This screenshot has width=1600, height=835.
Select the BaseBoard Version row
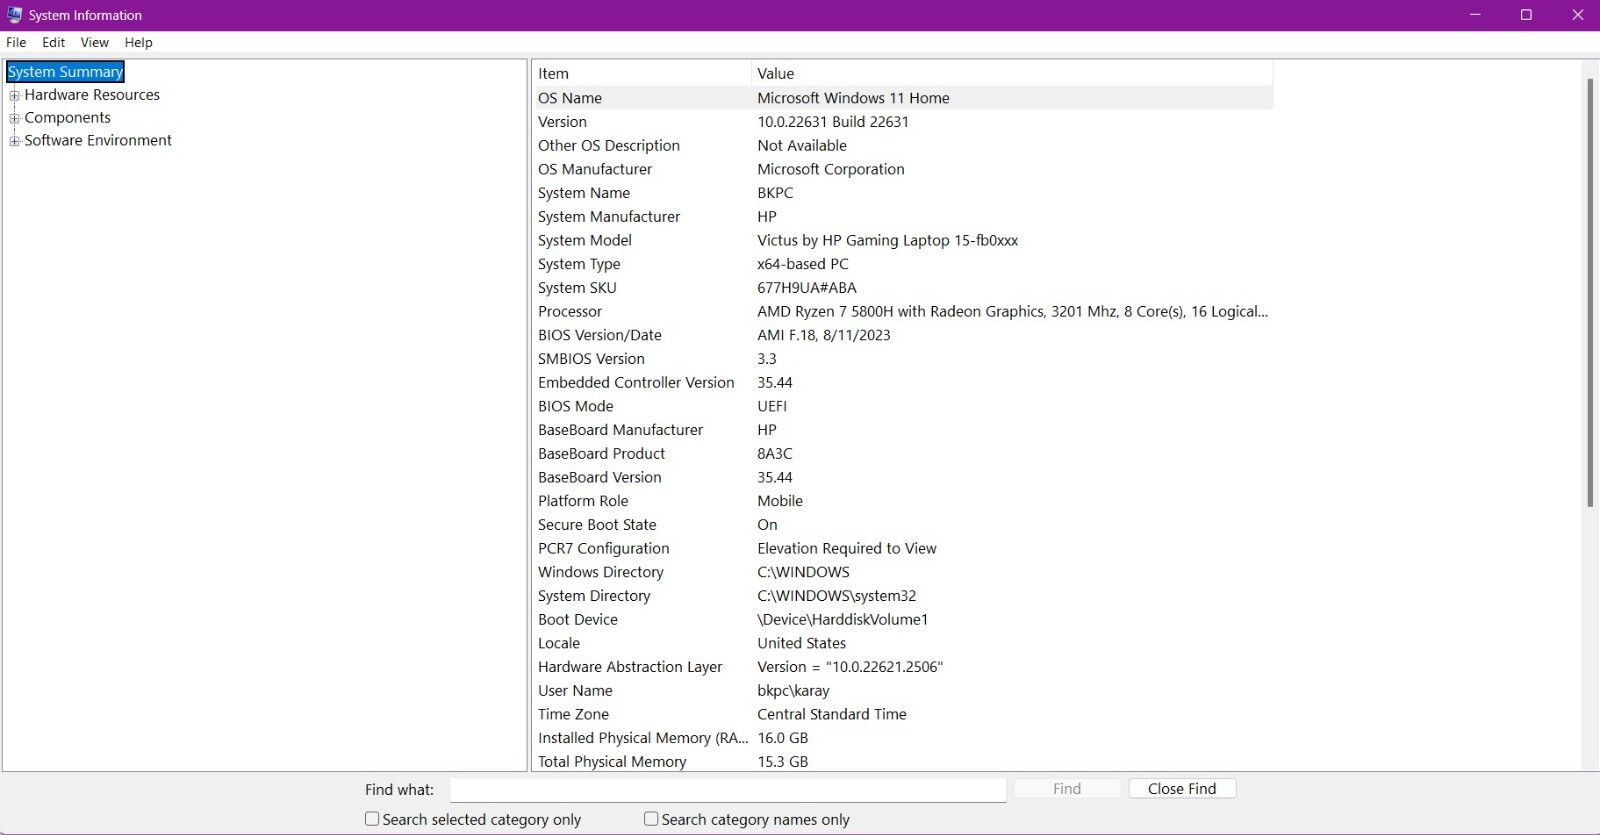[902, 478]
